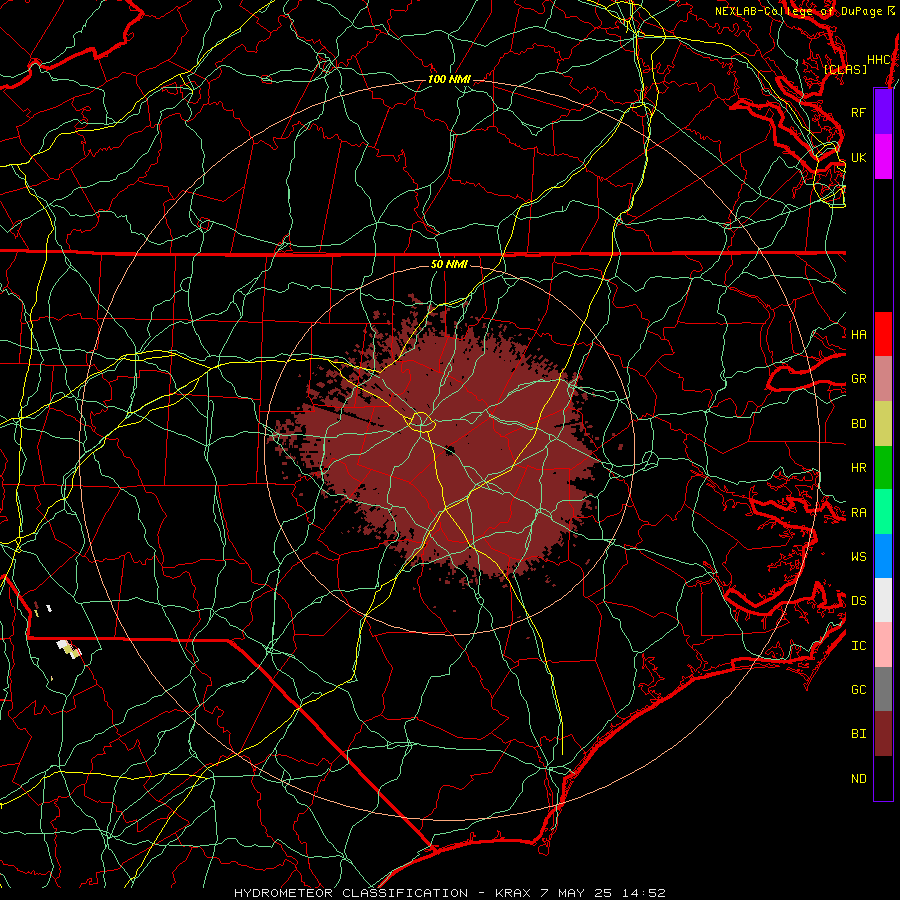
Task: Click the GR legend label
Action: 859,379
